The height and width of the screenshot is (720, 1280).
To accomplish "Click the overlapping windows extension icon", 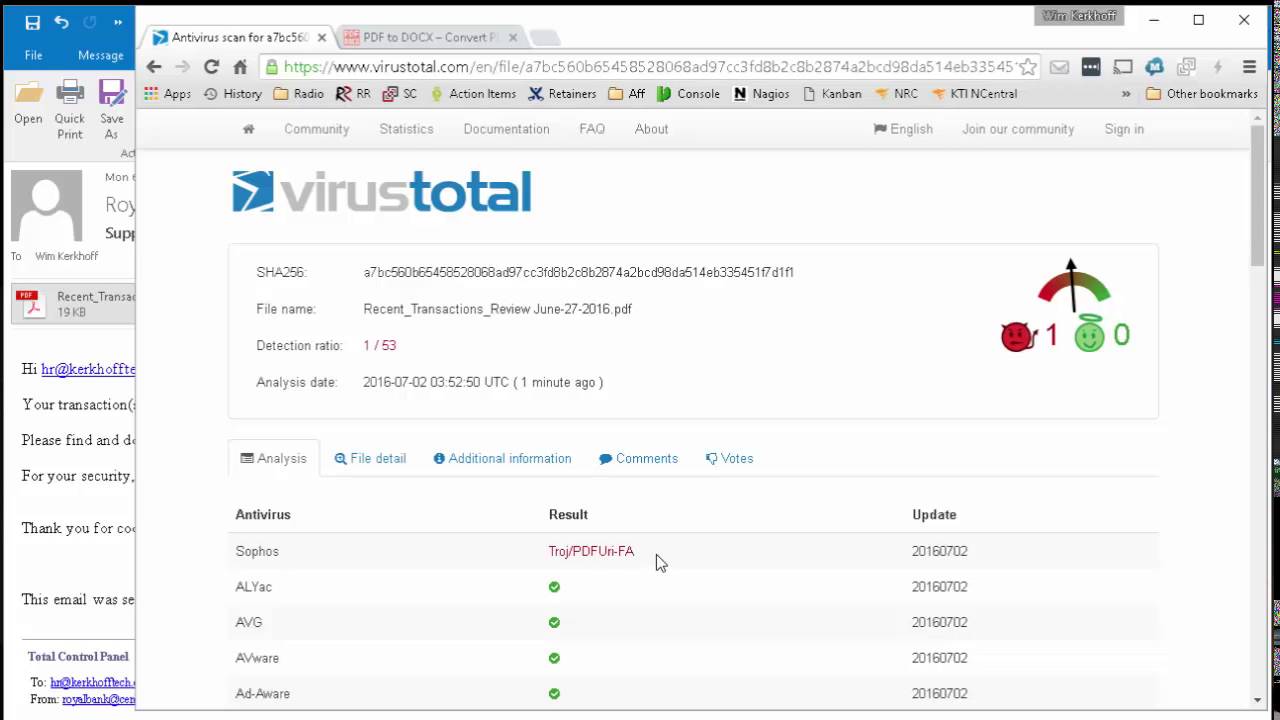I will (x=1186, y=67).
